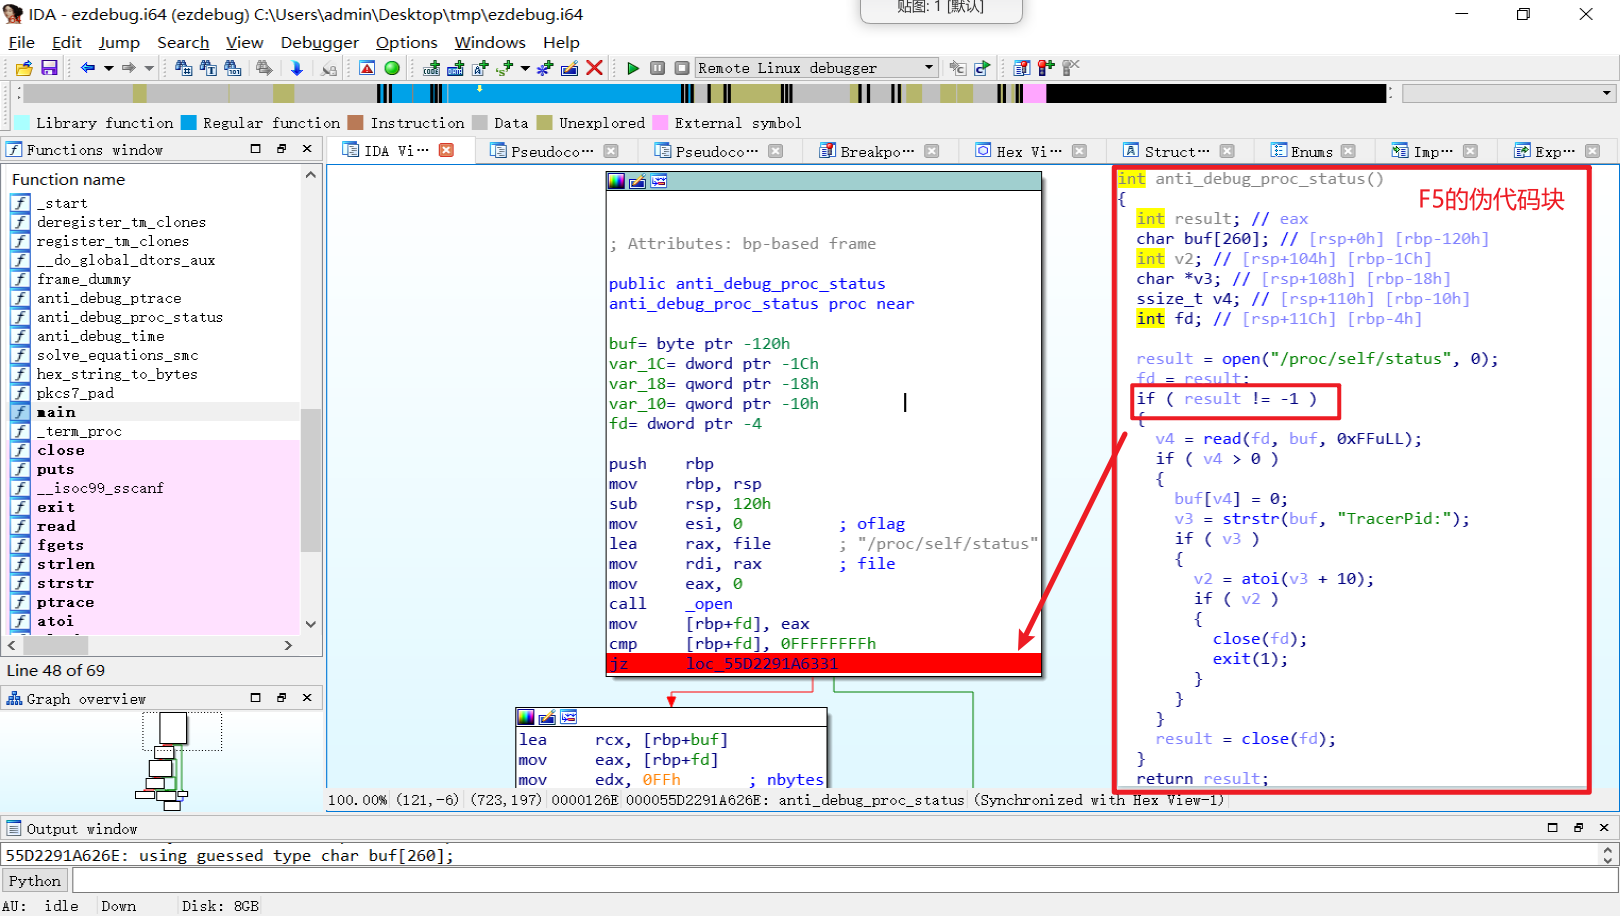The height and width of the screenshot is (916, 1620).
Task: Click the binoculars binary search icon
Action: point(233,68)
